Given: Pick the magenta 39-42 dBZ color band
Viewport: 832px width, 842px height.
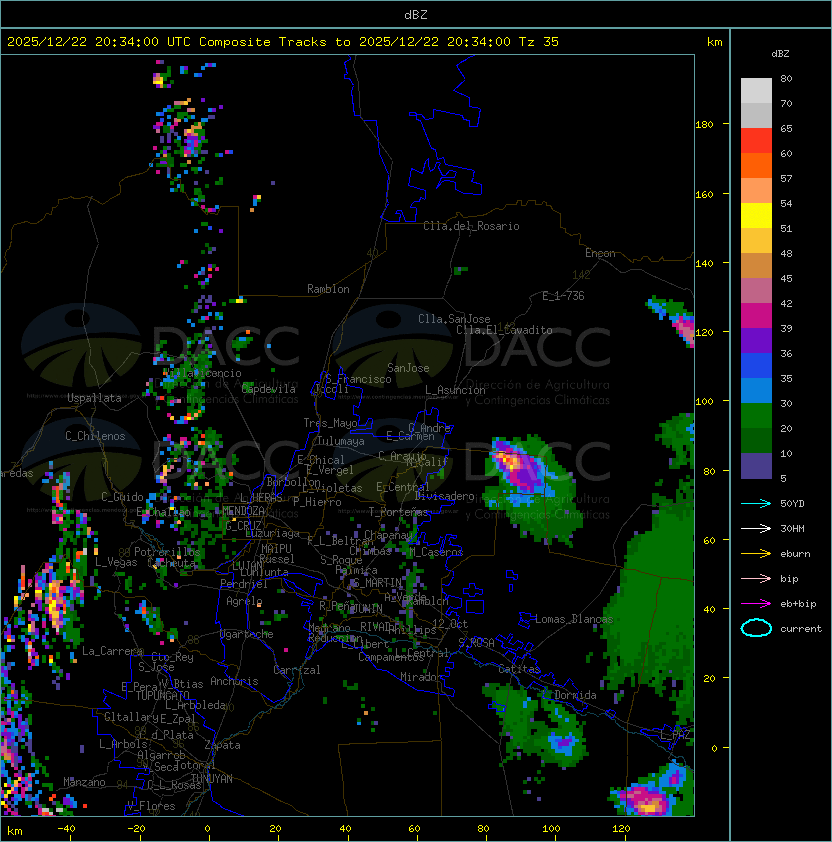Looking at the screenshot, I should point(756,316).
